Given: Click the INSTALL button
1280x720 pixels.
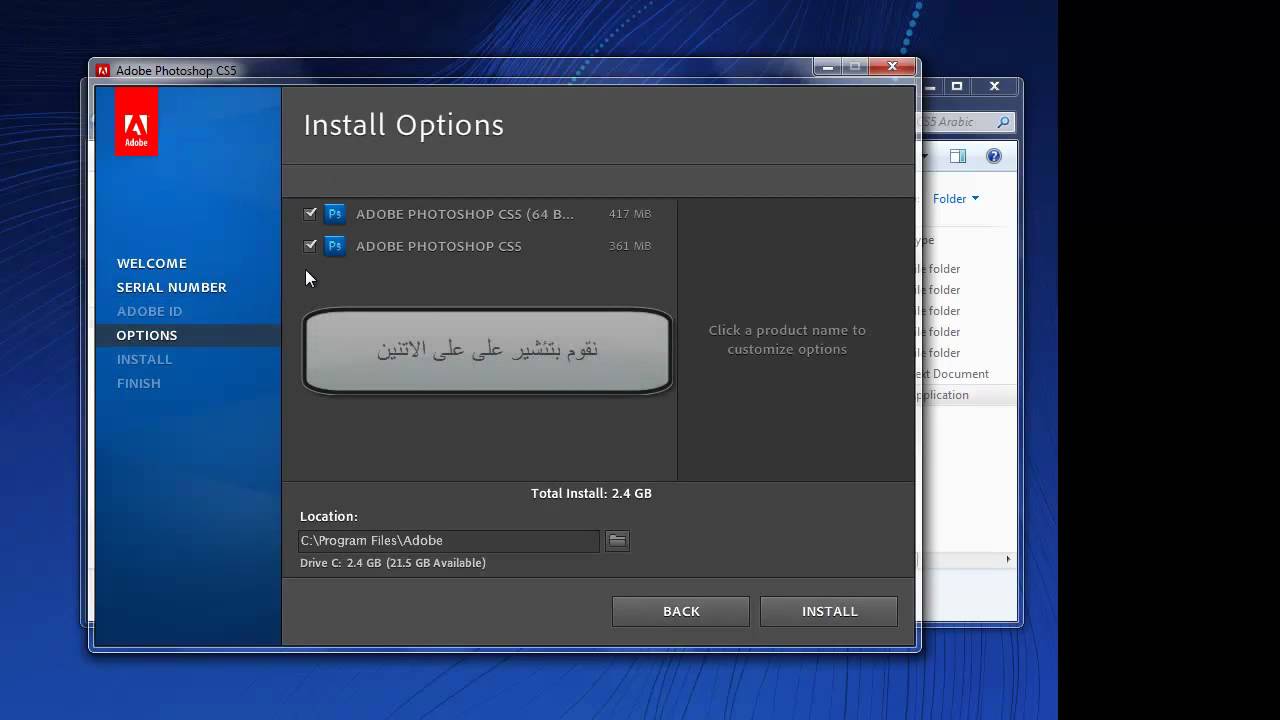Looking at the screenshot, I should point(829,611).
